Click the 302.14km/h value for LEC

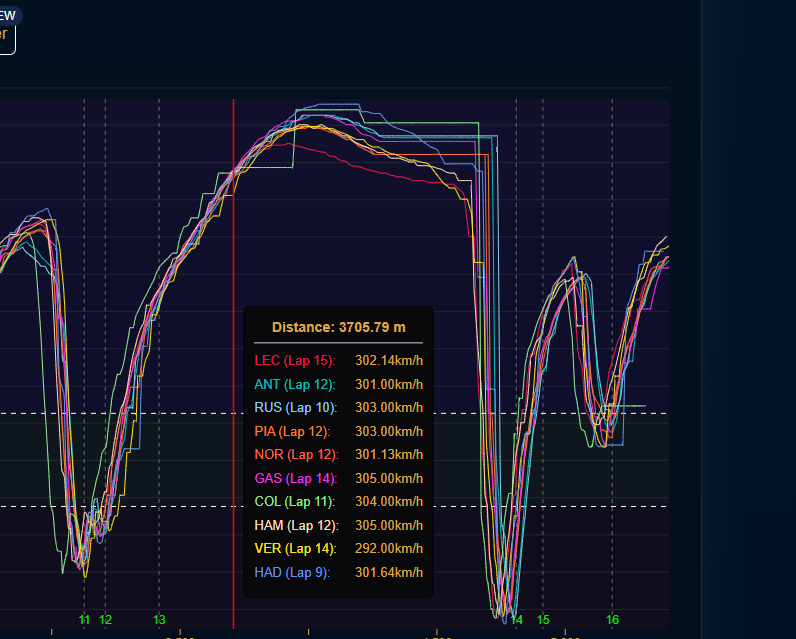tap(389, 360)
